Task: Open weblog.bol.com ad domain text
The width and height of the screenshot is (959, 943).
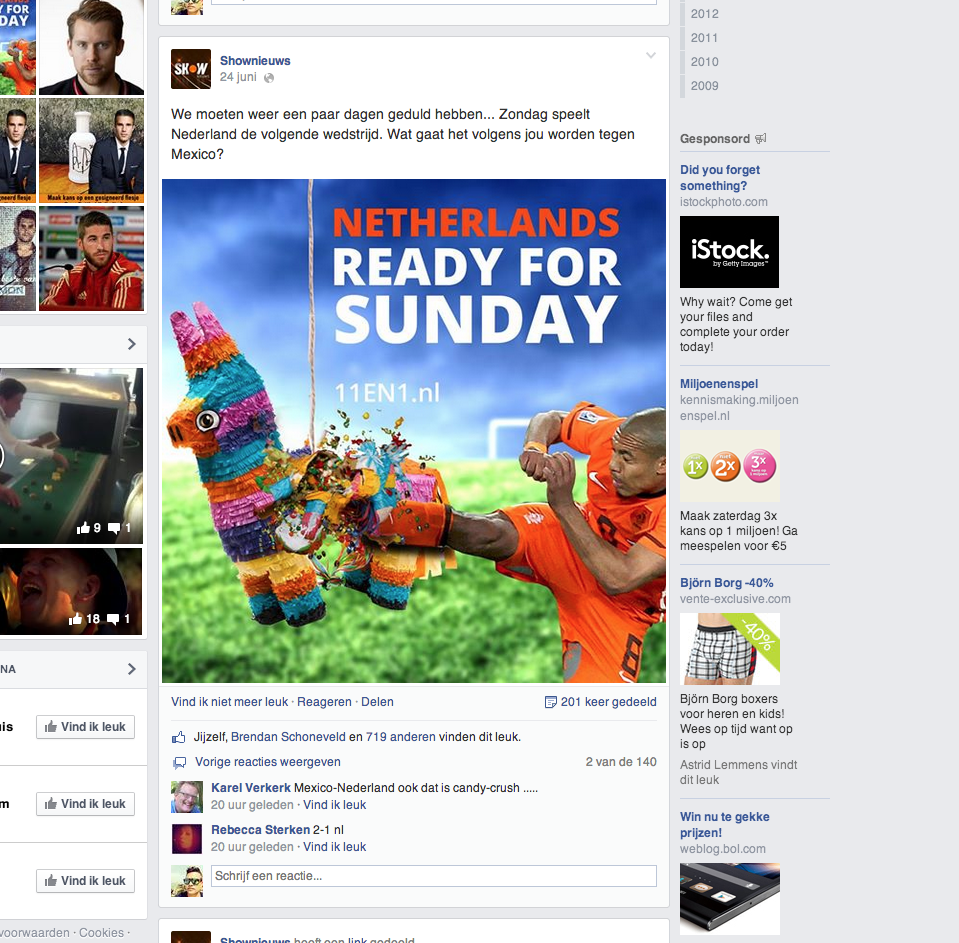Action: click(723, 849)
